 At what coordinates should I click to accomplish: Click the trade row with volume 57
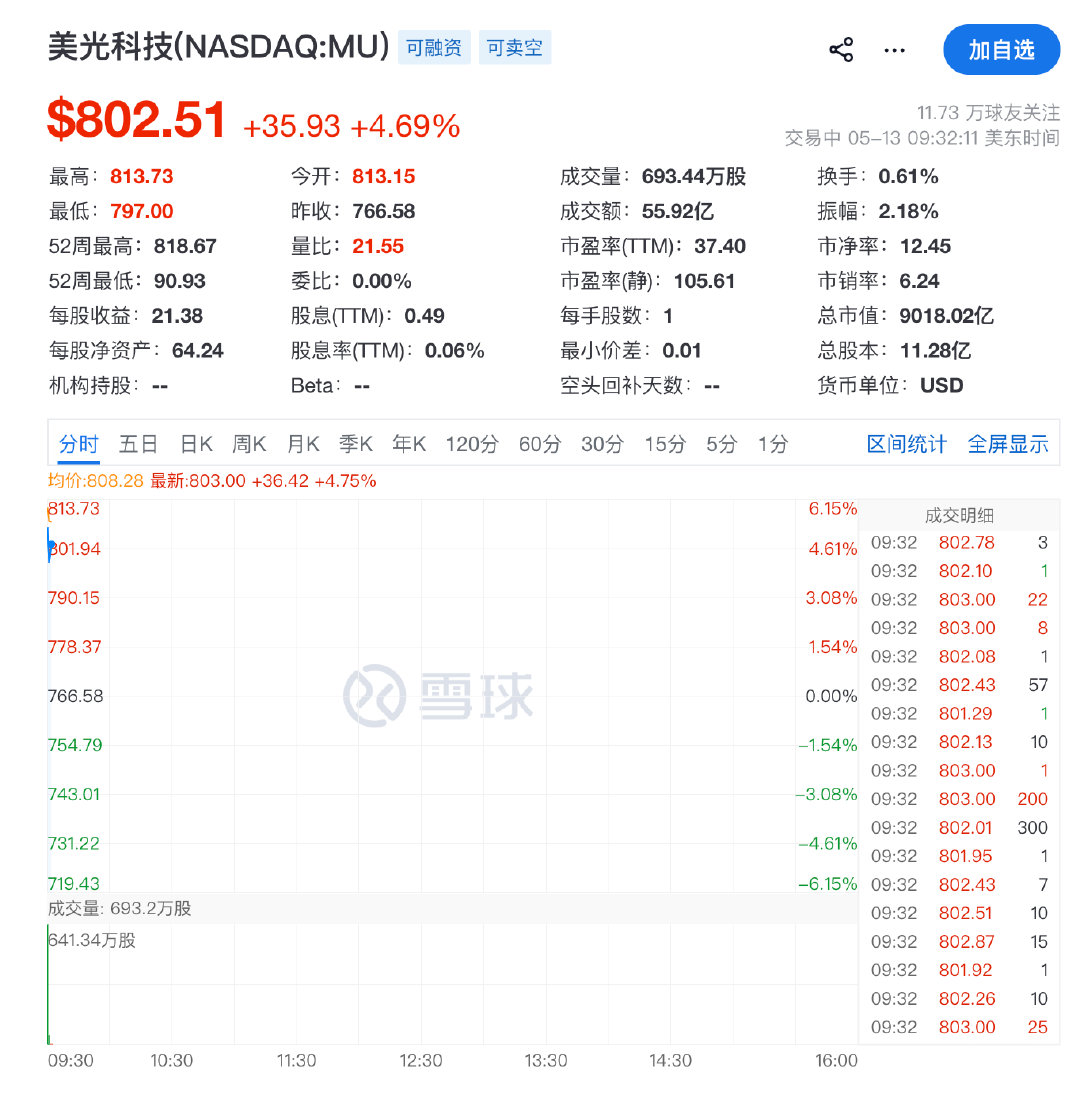pyautogui.click(x=959, y=685)
